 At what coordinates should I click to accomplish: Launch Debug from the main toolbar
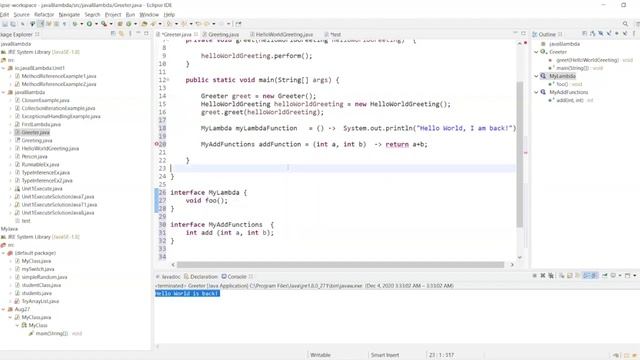tap(75, 24)
